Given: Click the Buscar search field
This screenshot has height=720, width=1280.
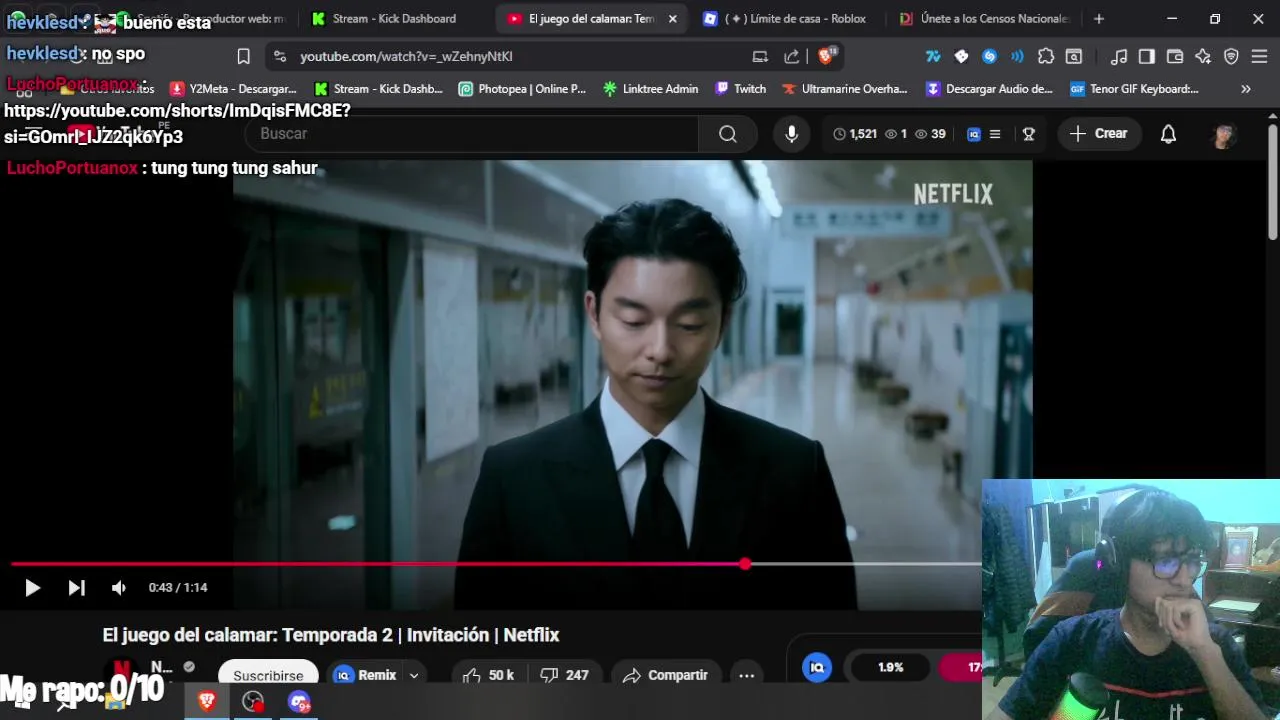Looking at the screenshot, I should pyautogui.click(x=470, y=134).
